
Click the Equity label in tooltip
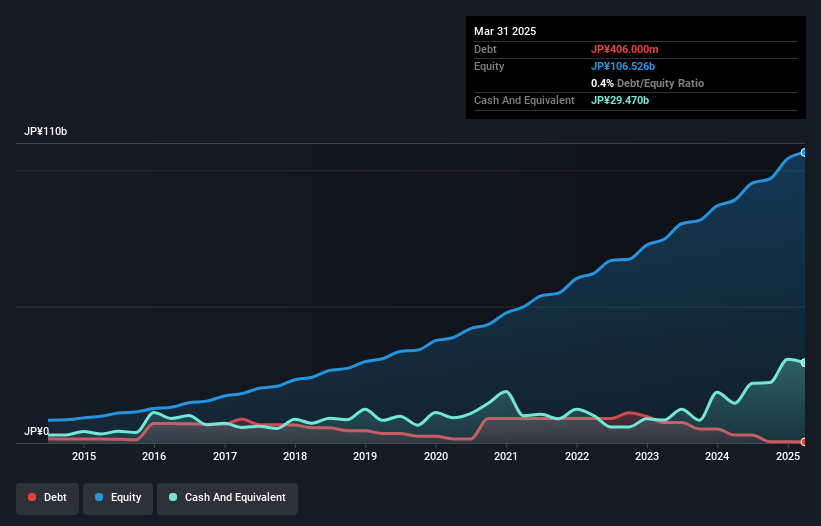tap(489, 66)
